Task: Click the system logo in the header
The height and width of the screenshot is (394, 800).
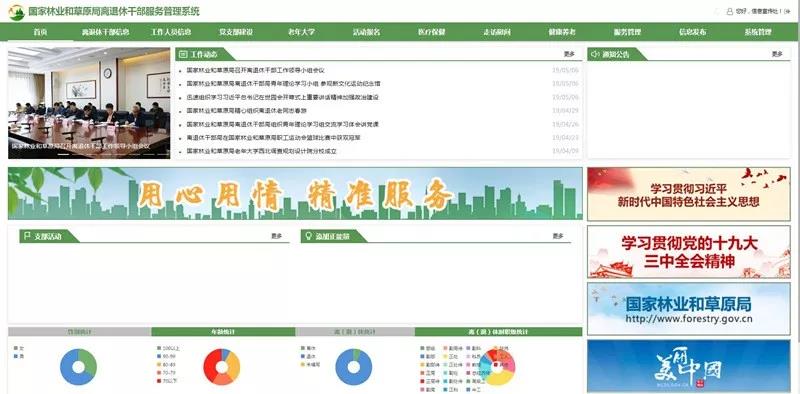Action: (x=16, y=12)
